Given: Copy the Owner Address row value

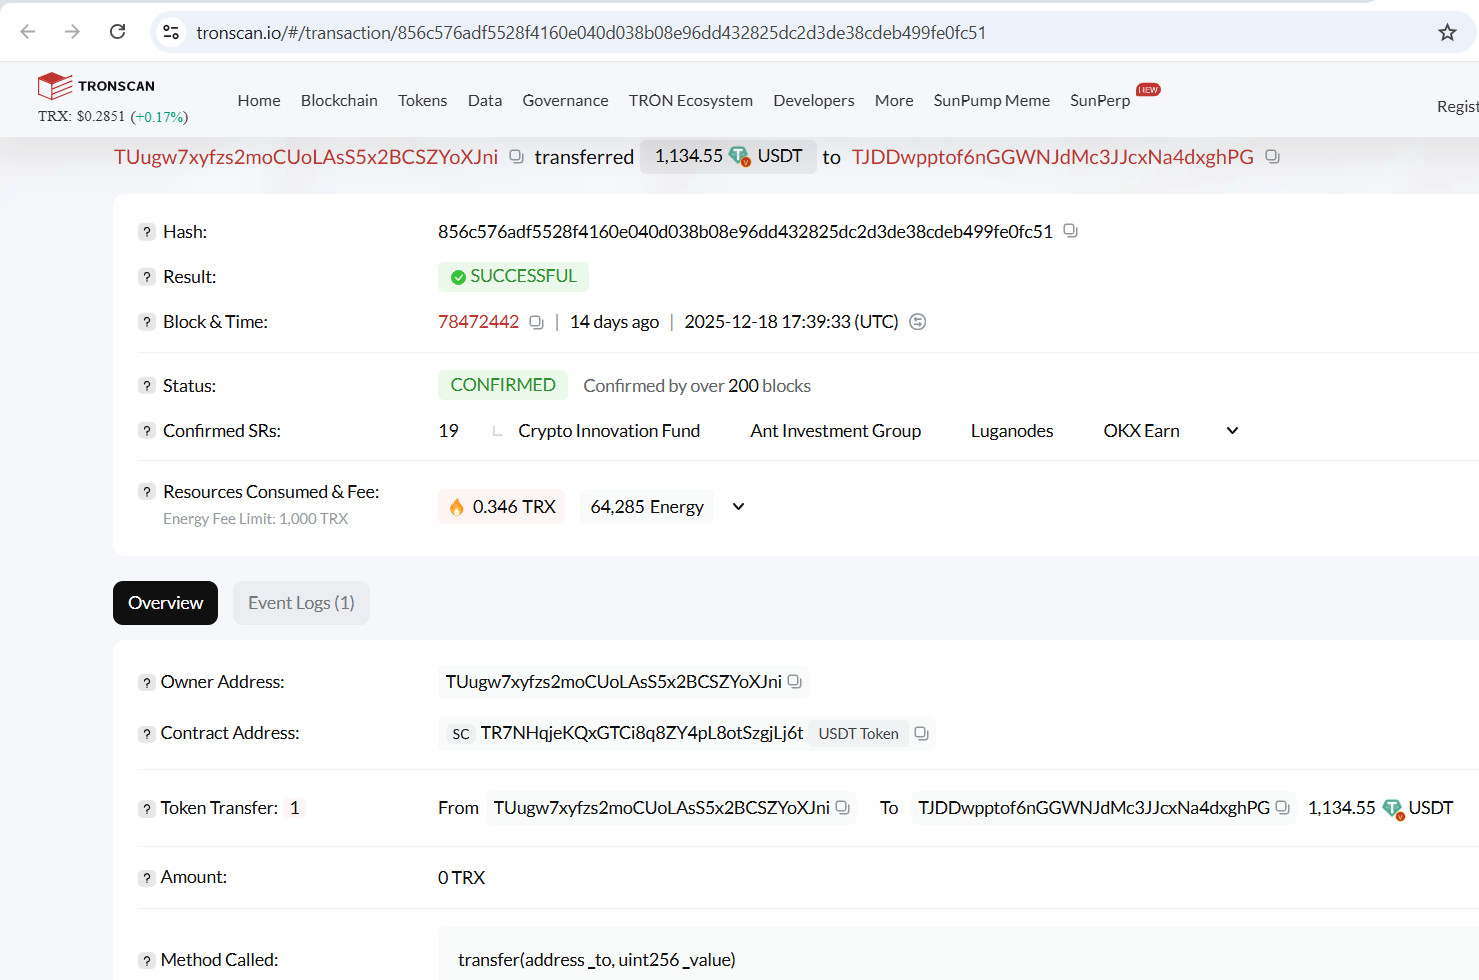Looking at the screenshot, I should [x=795, y=682].
